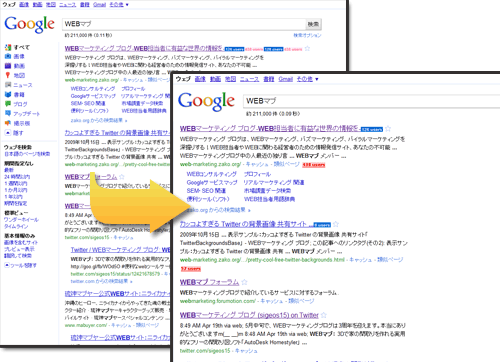Collapse sidebar categories with 隠す in back window
This screenshot has height=362, width=500.
(x=14, y=133)
